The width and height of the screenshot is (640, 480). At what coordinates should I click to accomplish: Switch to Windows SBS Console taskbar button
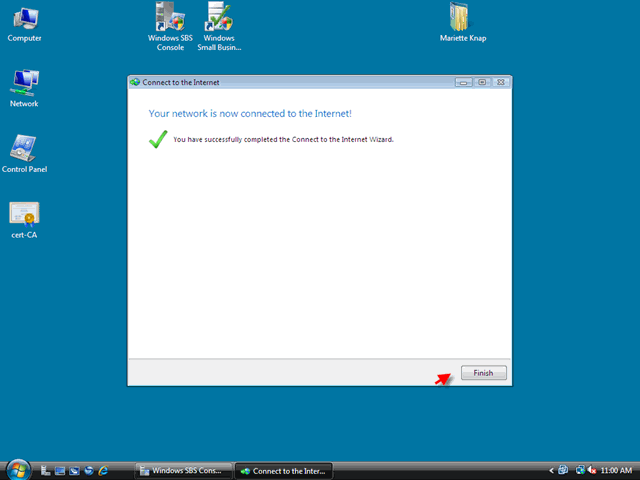(x=184, y=471)
